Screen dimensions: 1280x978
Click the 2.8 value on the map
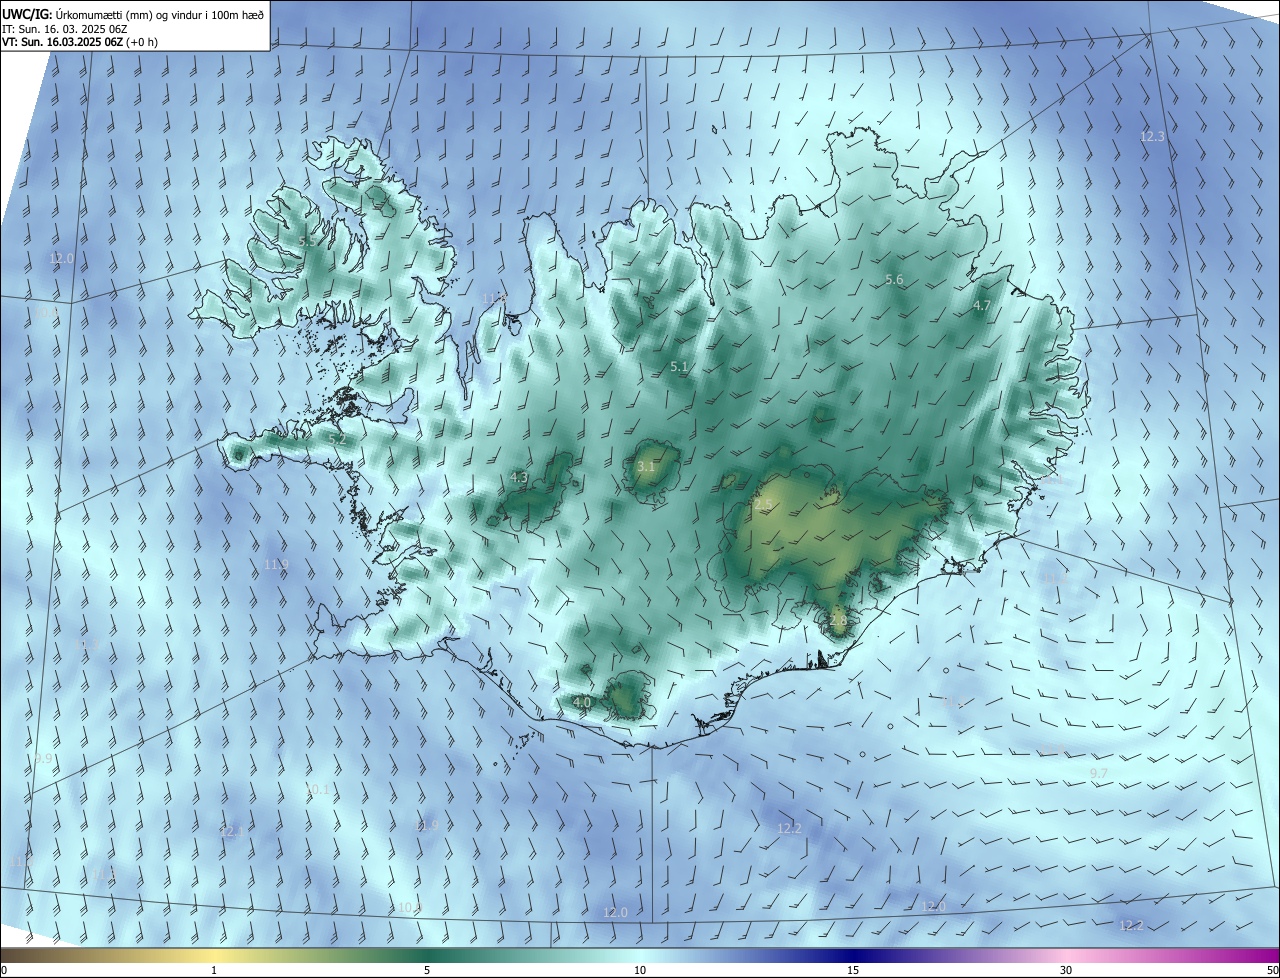click(838, 620)
